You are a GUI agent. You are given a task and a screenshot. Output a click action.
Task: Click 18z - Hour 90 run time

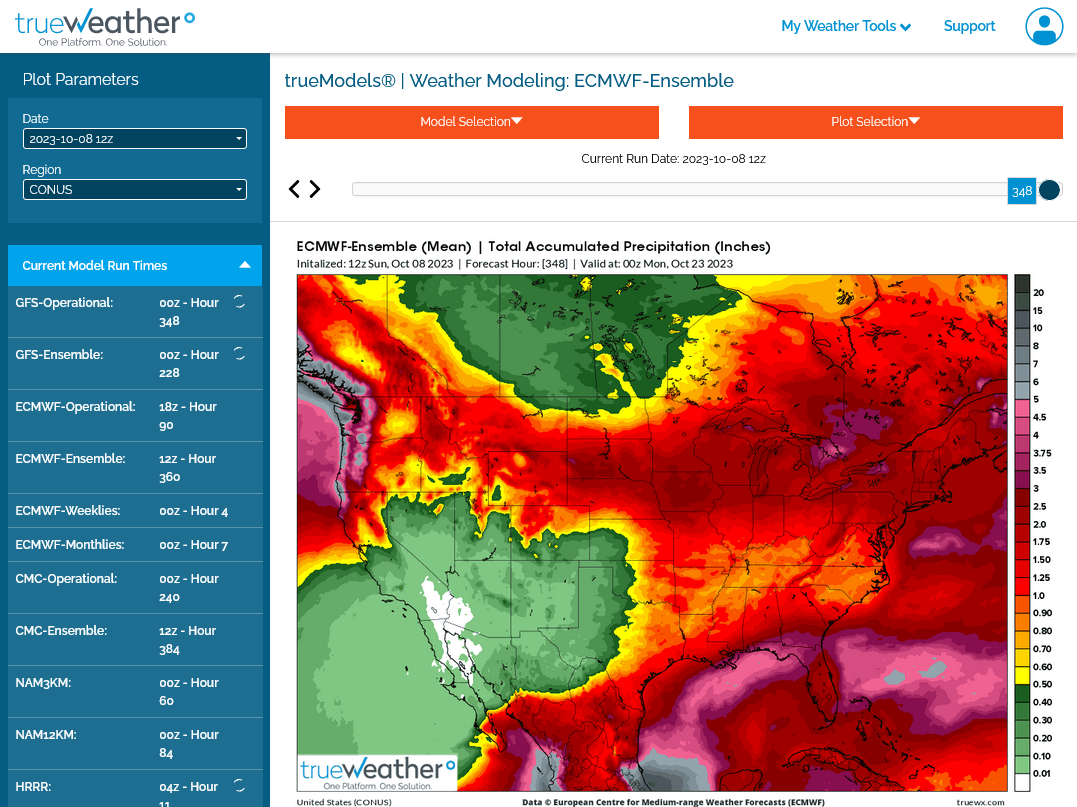point(188,416)
